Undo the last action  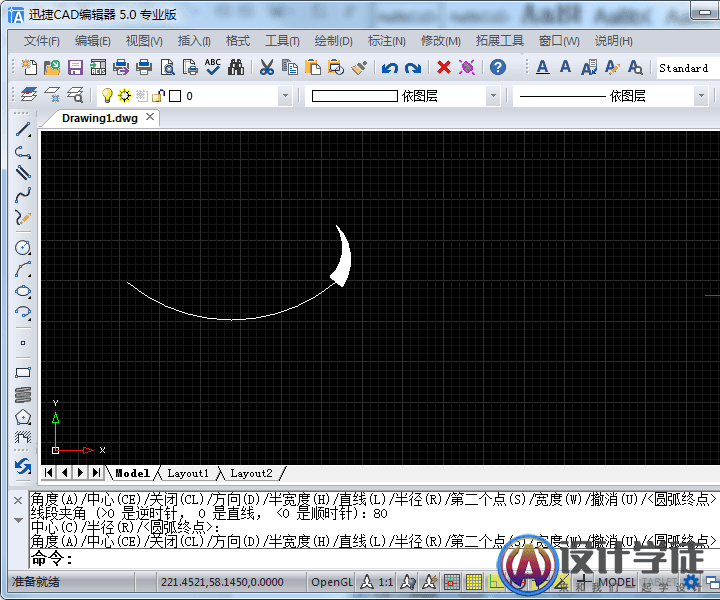click(x=390, y=68)
